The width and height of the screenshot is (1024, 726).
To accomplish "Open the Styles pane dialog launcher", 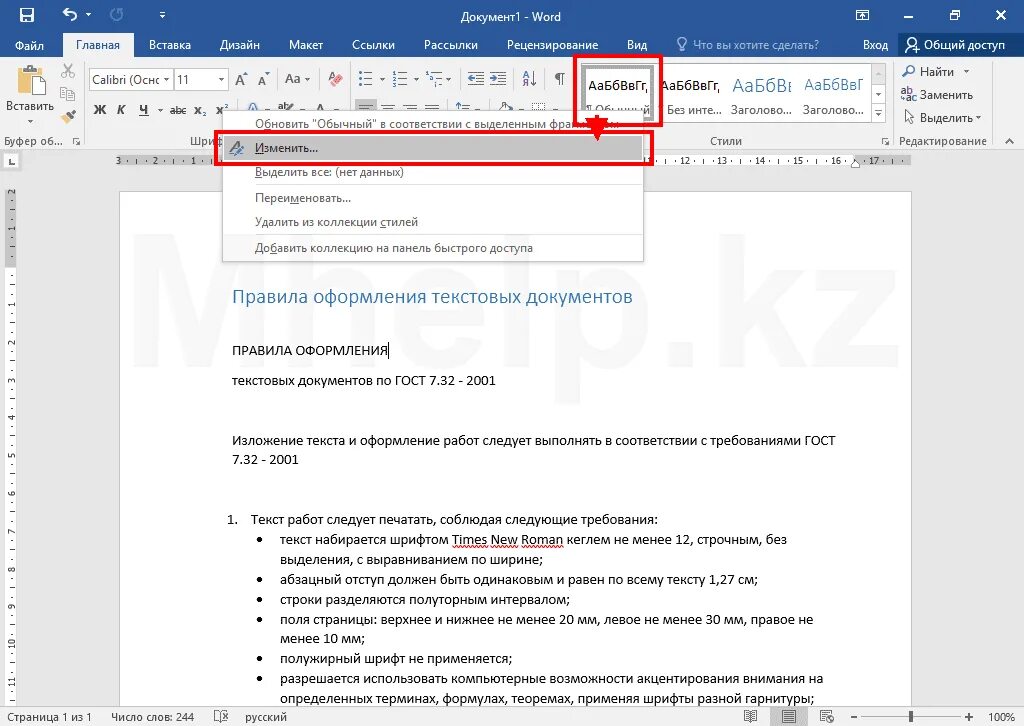I will [885, 141].
